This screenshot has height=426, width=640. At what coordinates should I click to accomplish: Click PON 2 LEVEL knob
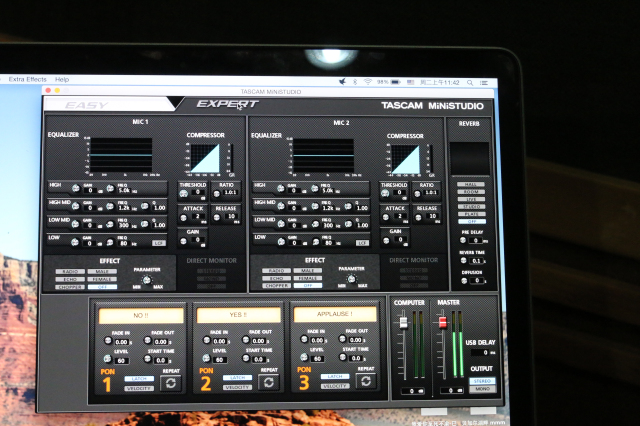pyautogui.click(x=206, y=358)
